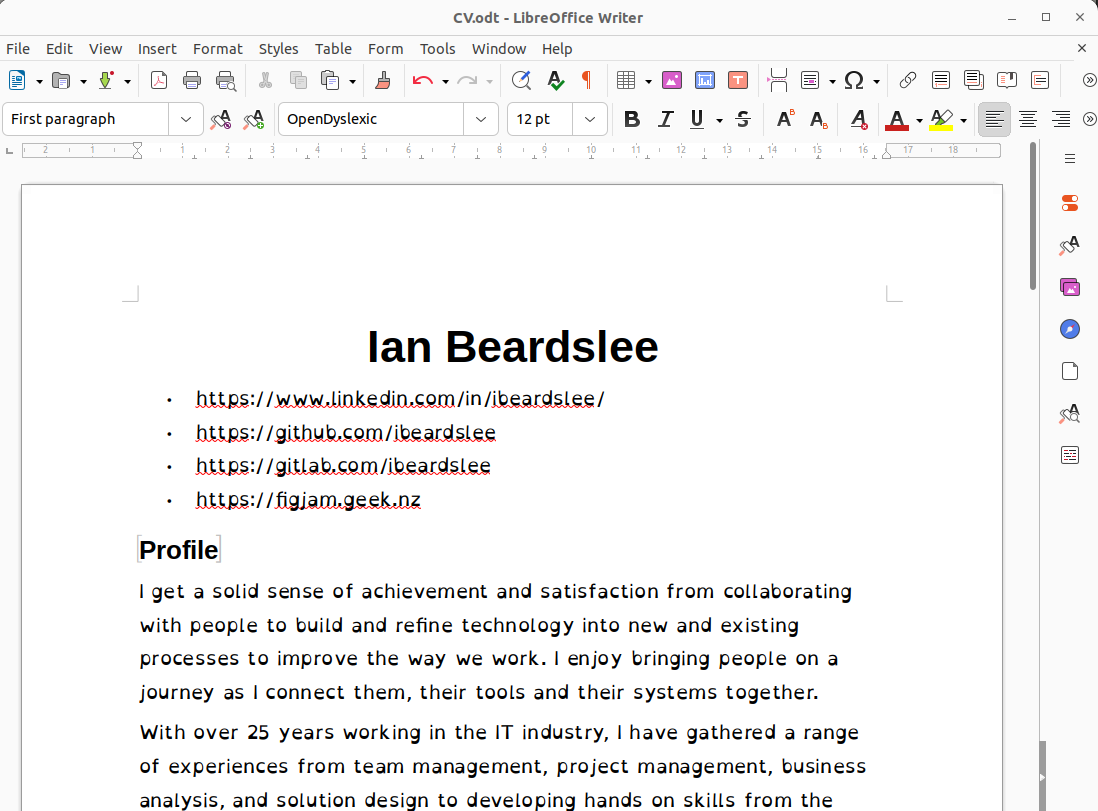Open the Navigator in the sidebar
This screenshot has height=811, width=1098.
coord(1069,329)
